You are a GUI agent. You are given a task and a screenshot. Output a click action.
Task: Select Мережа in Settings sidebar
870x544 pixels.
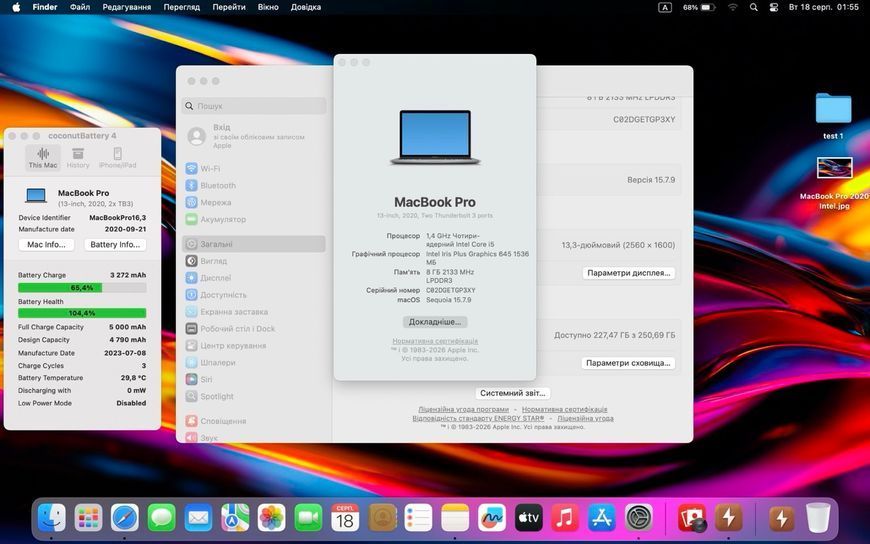click(254, 202)
